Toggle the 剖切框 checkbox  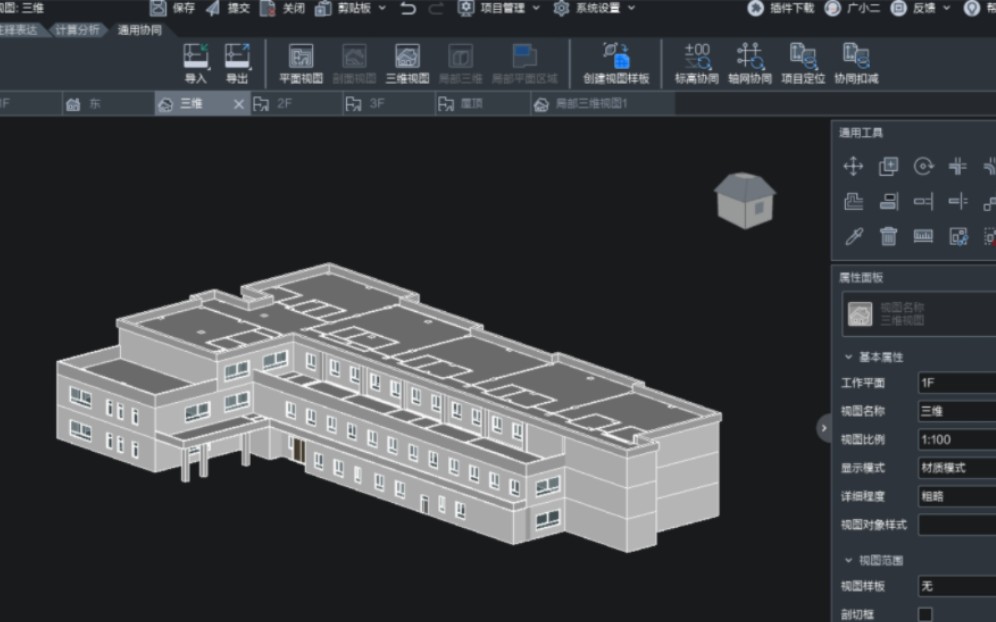click(925, 614)
